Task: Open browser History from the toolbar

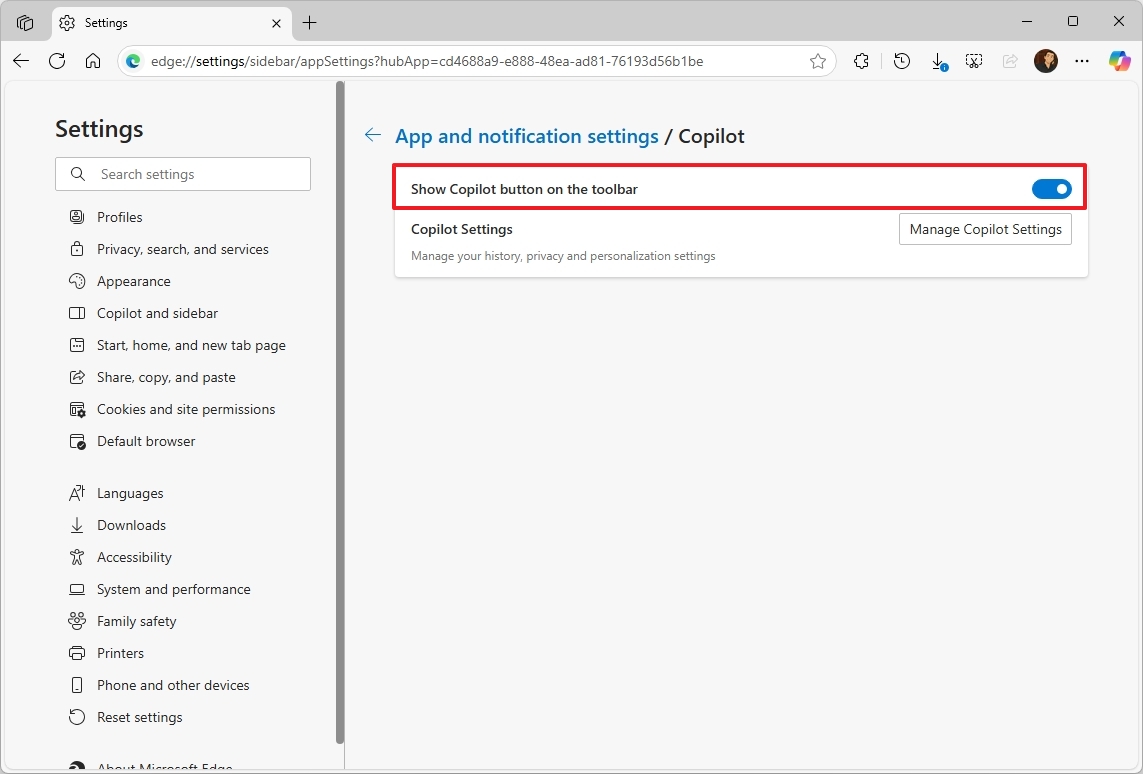Action: click(x=901, y=61)
